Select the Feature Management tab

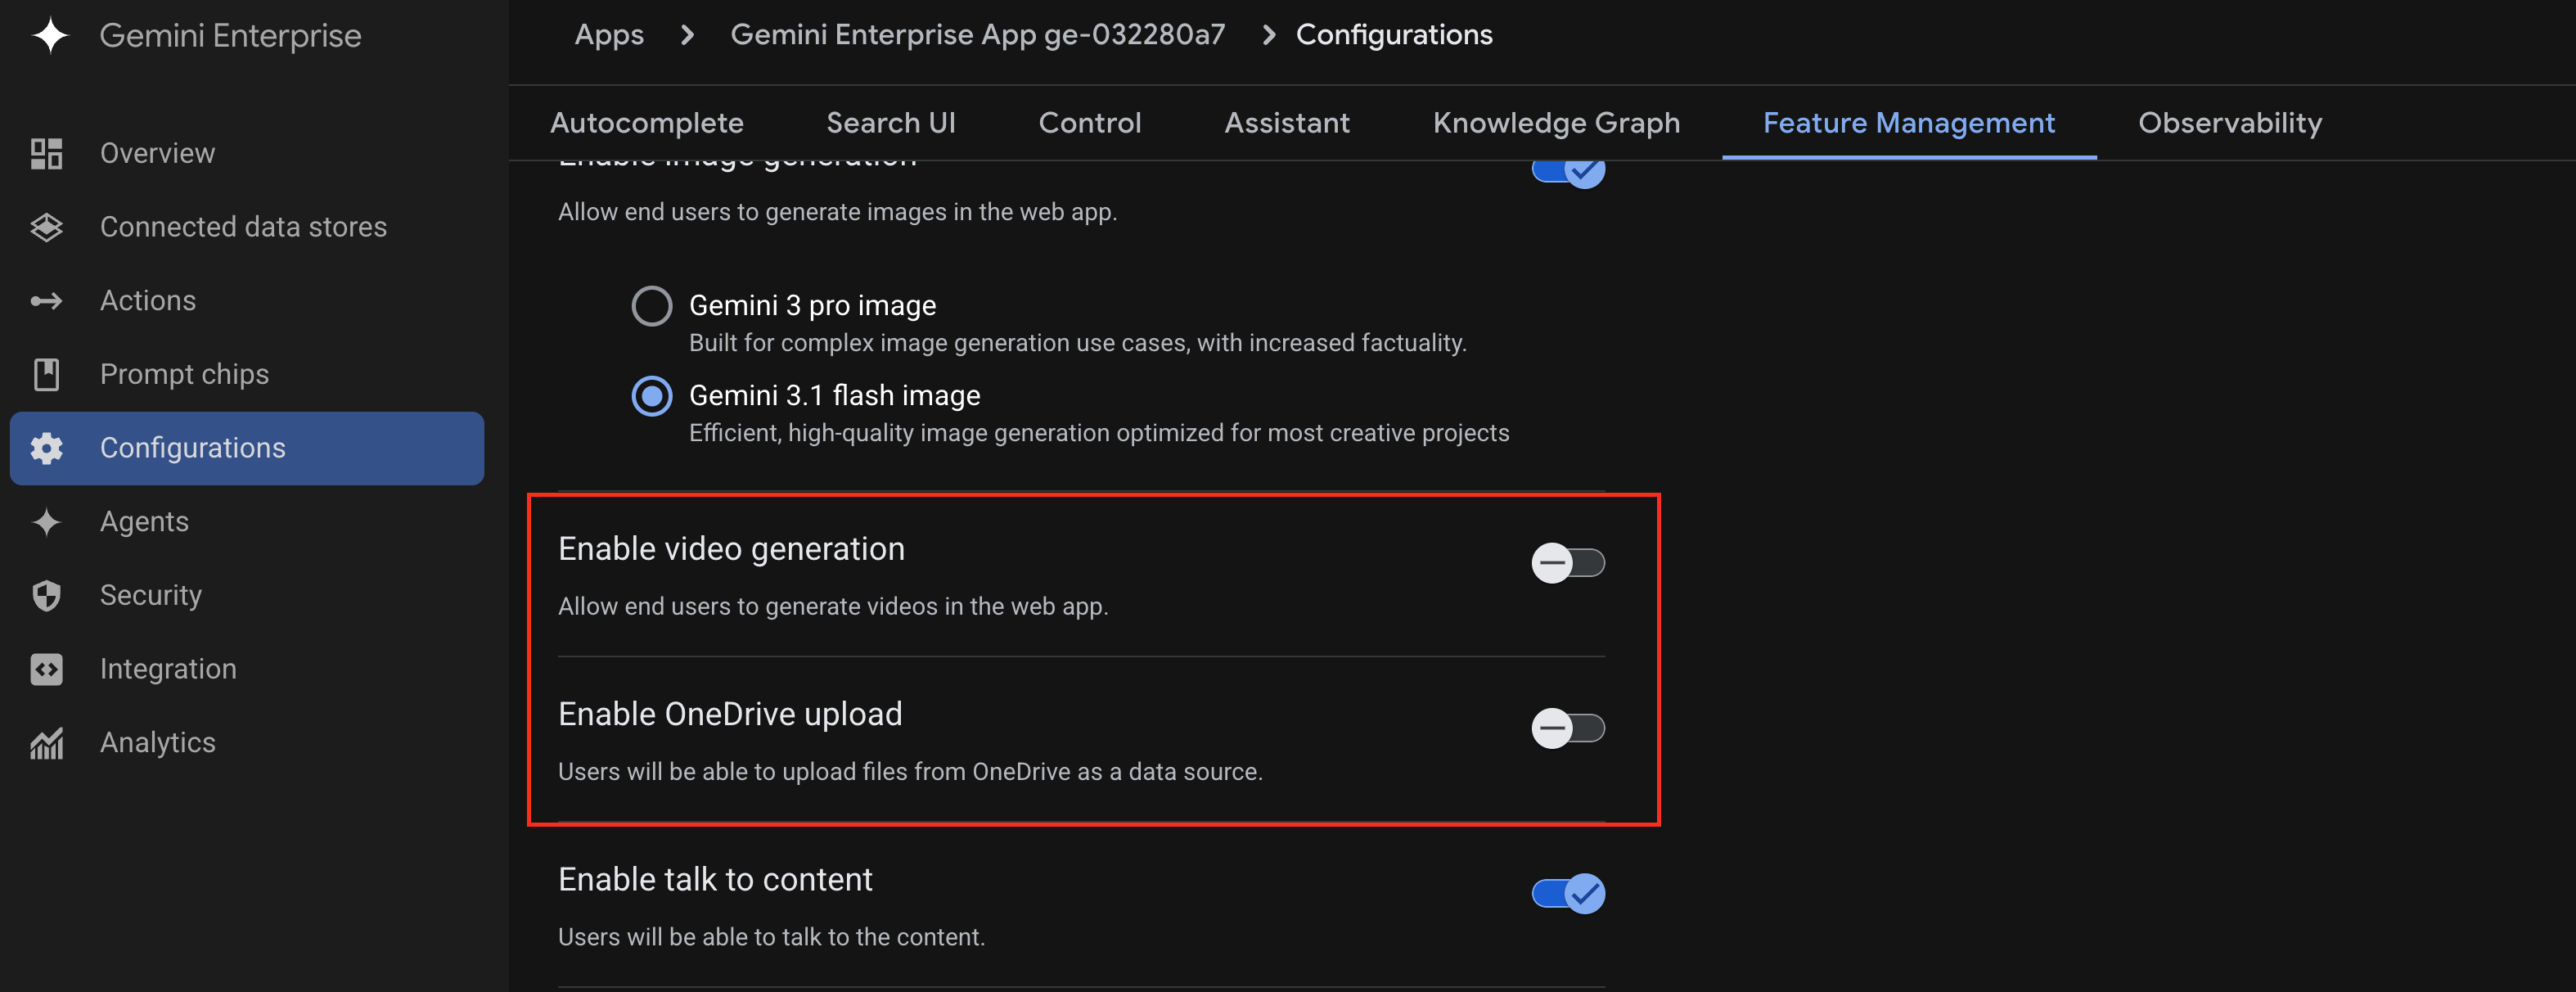(x=1909, y=123)
